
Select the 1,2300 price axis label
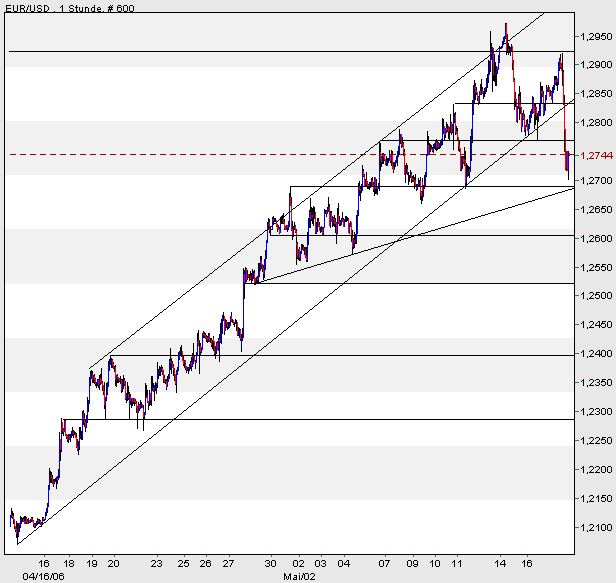pyautogui.click(x=596, y=412)
